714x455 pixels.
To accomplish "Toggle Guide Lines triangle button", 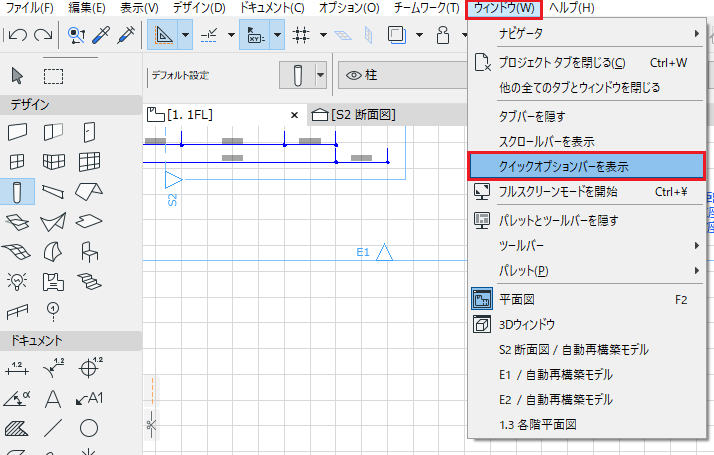I will point(164,35).
